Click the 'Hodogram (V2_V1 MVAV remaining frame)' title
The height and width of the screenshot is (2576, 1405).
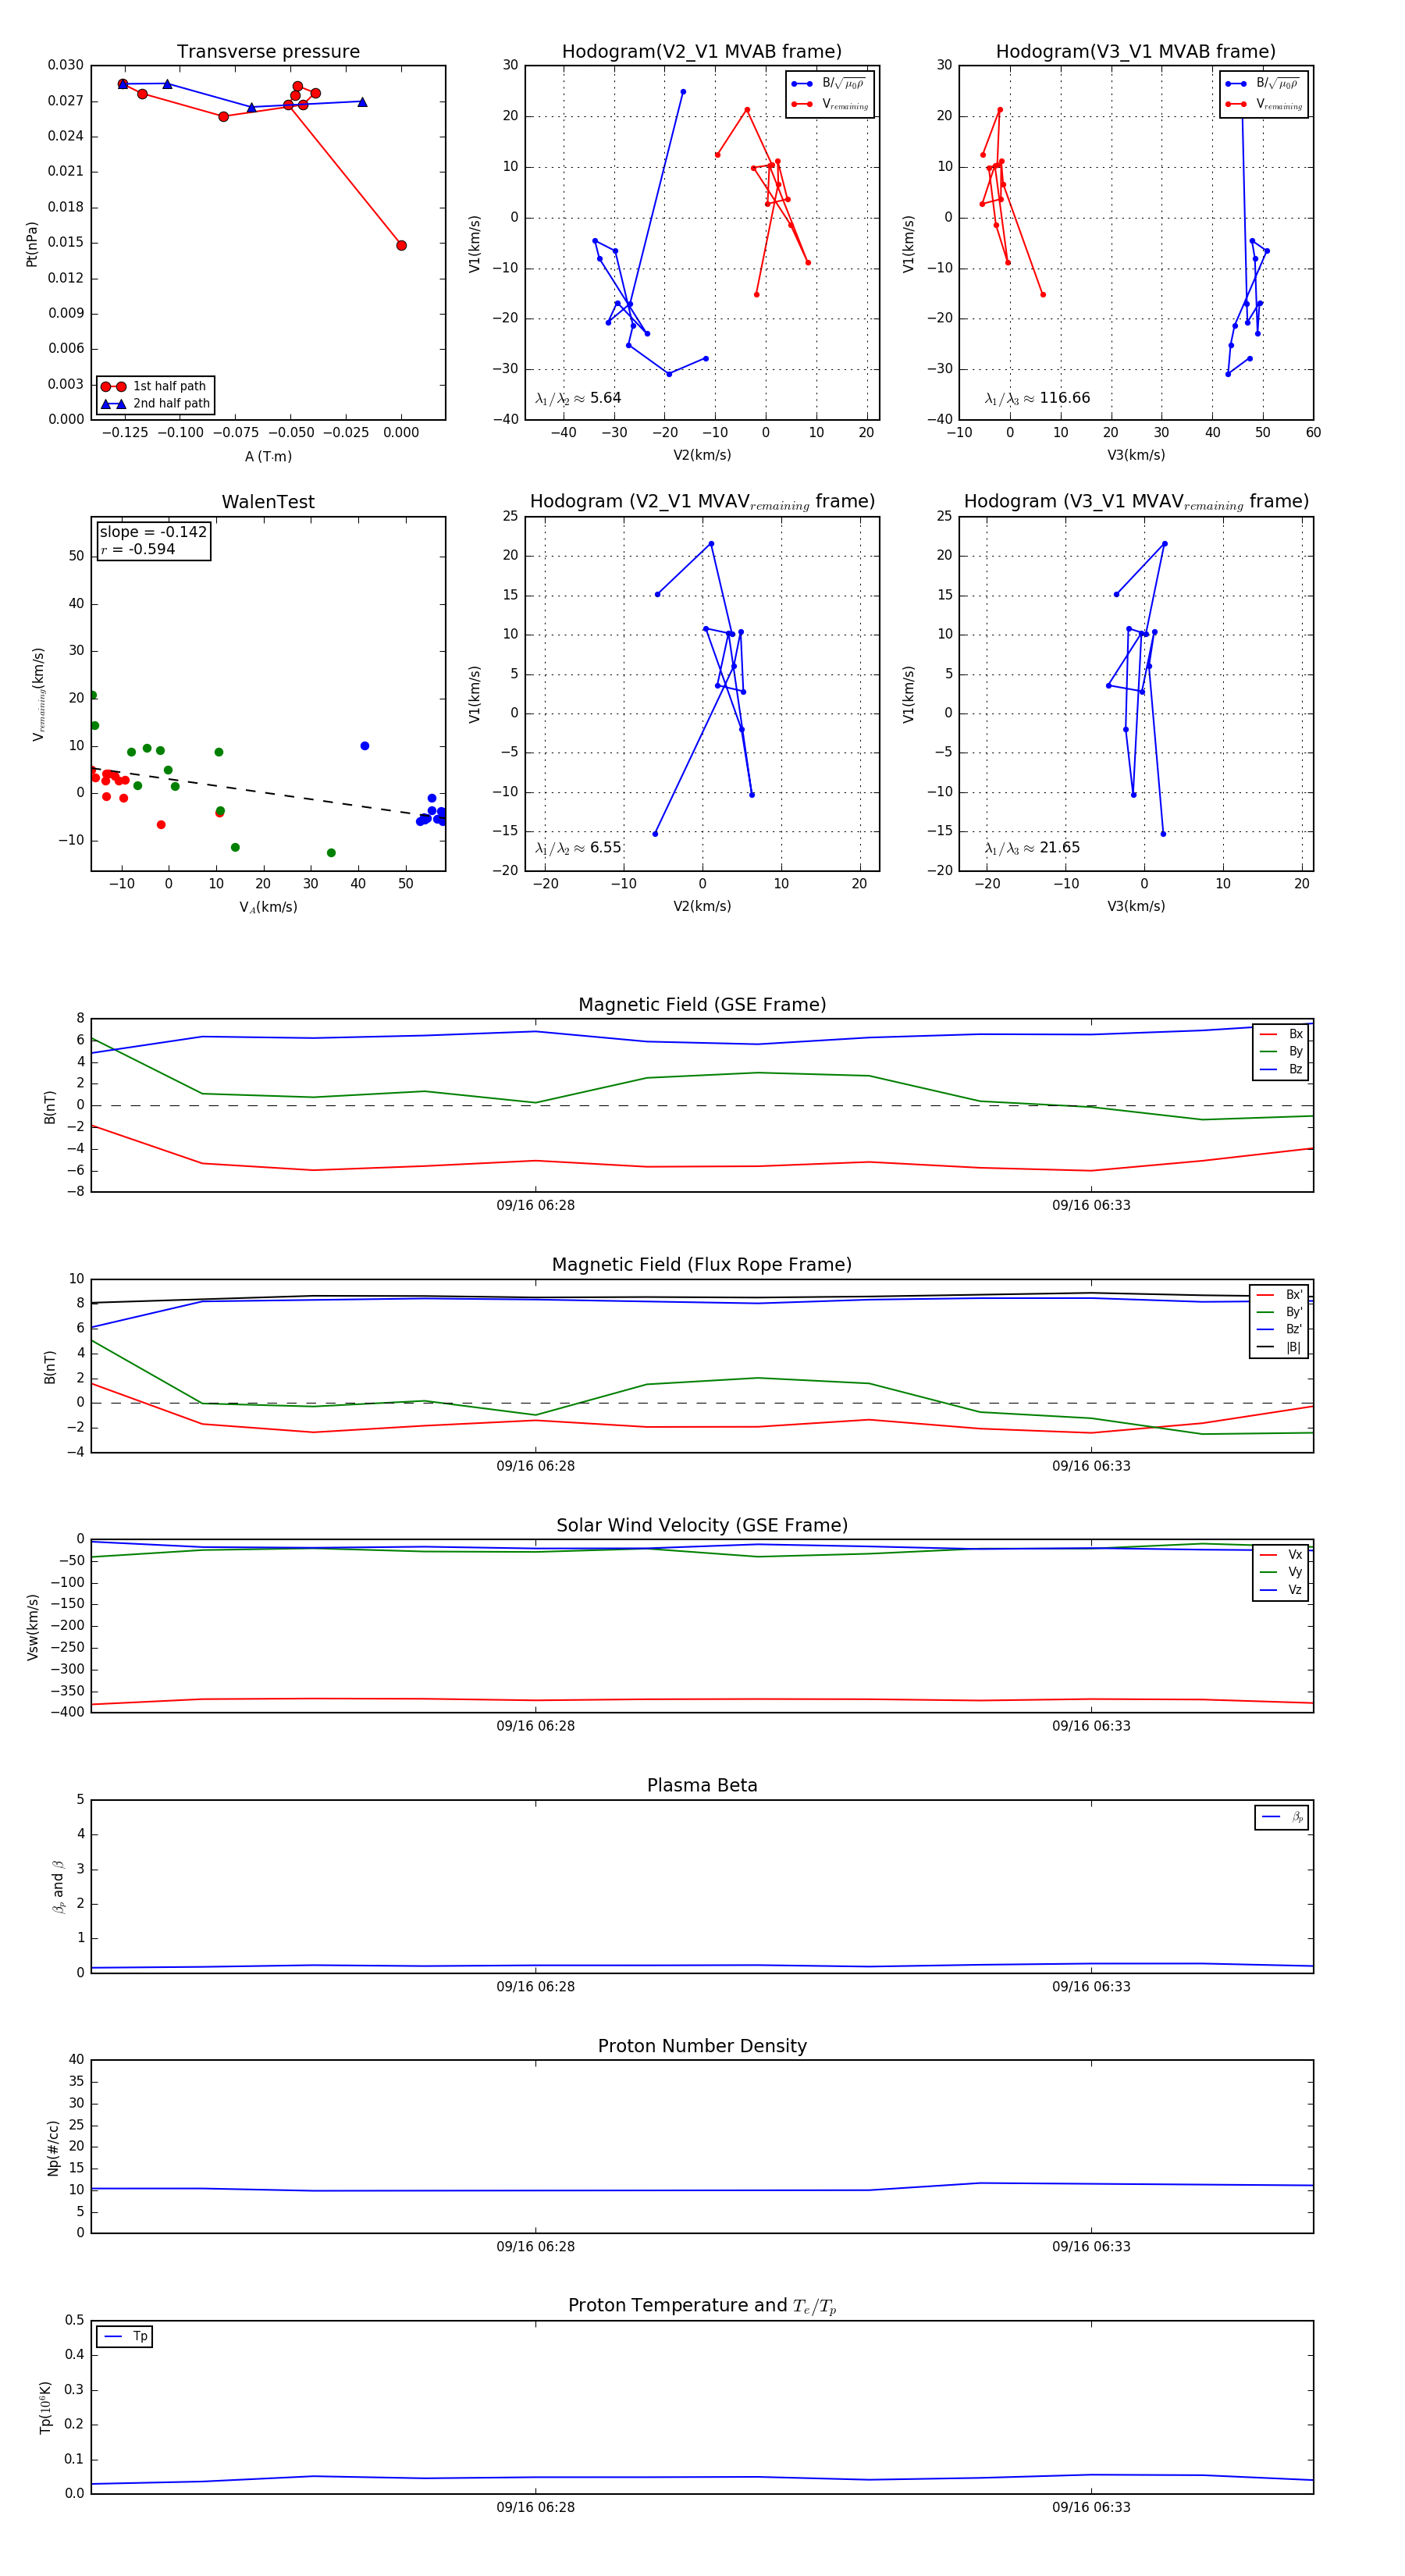702,502
